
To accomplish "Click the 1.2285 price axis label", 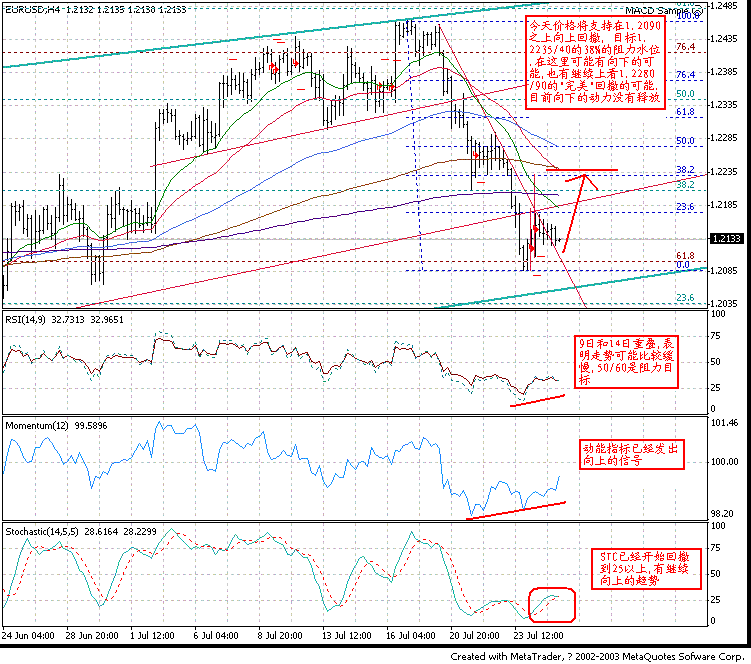I will 724,138.
